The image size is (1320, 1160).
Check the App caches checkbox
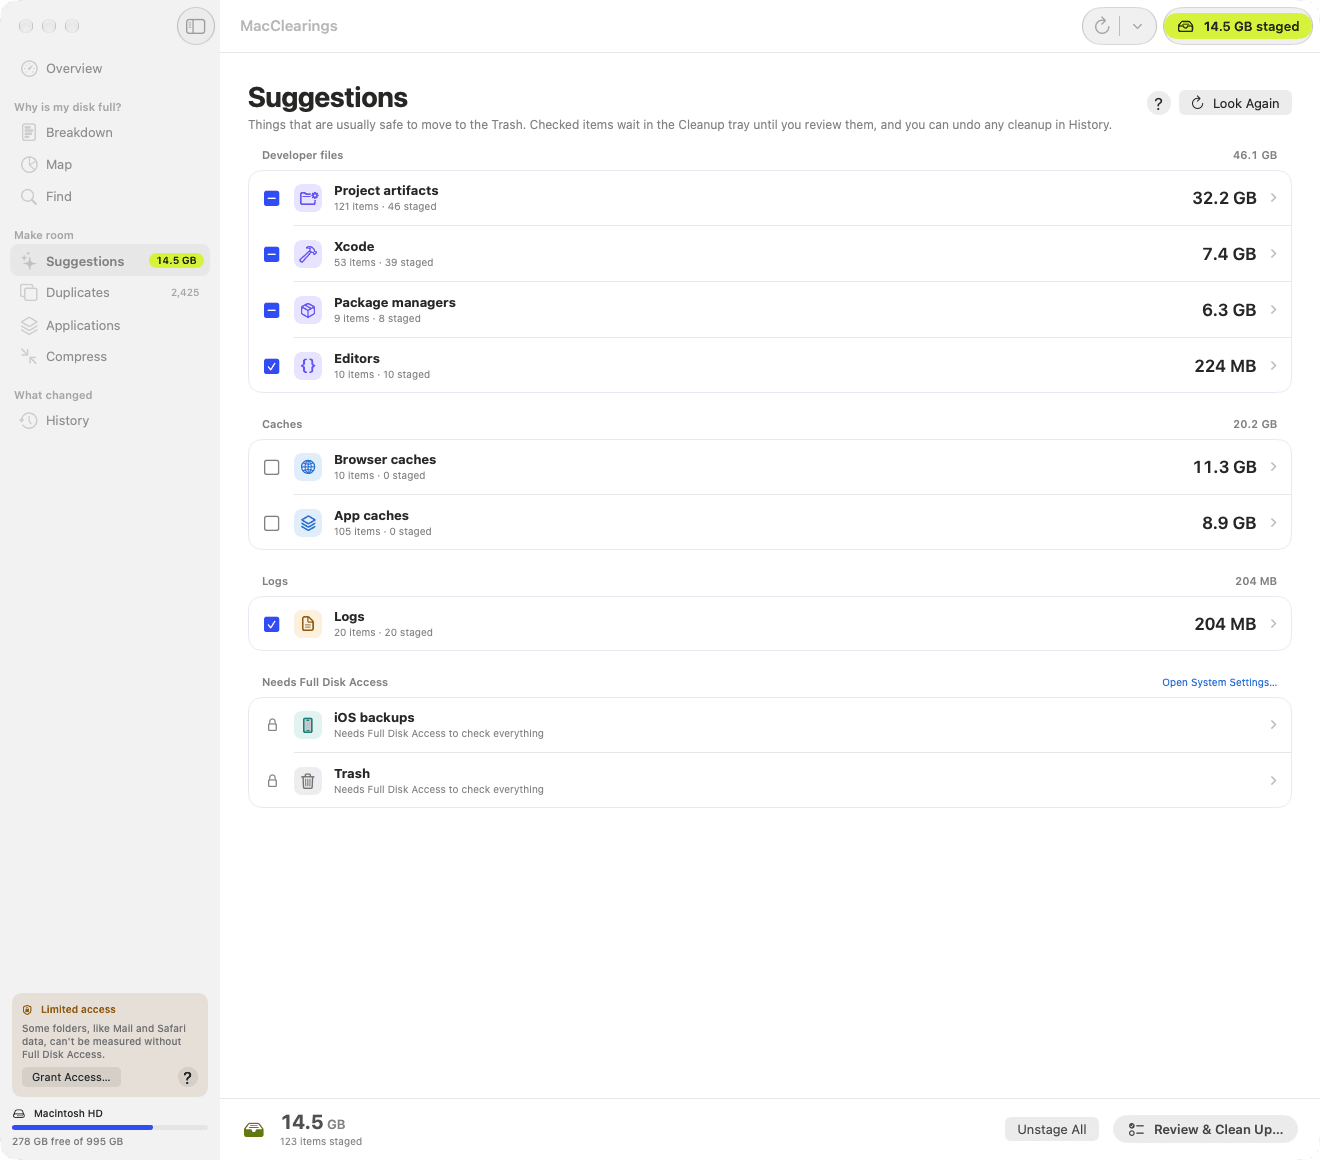272,523
